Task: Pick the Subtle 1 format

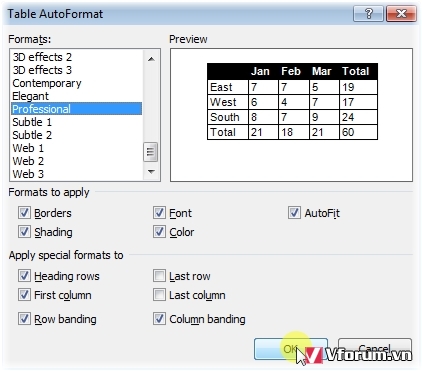Action: [x=76, y=122]
